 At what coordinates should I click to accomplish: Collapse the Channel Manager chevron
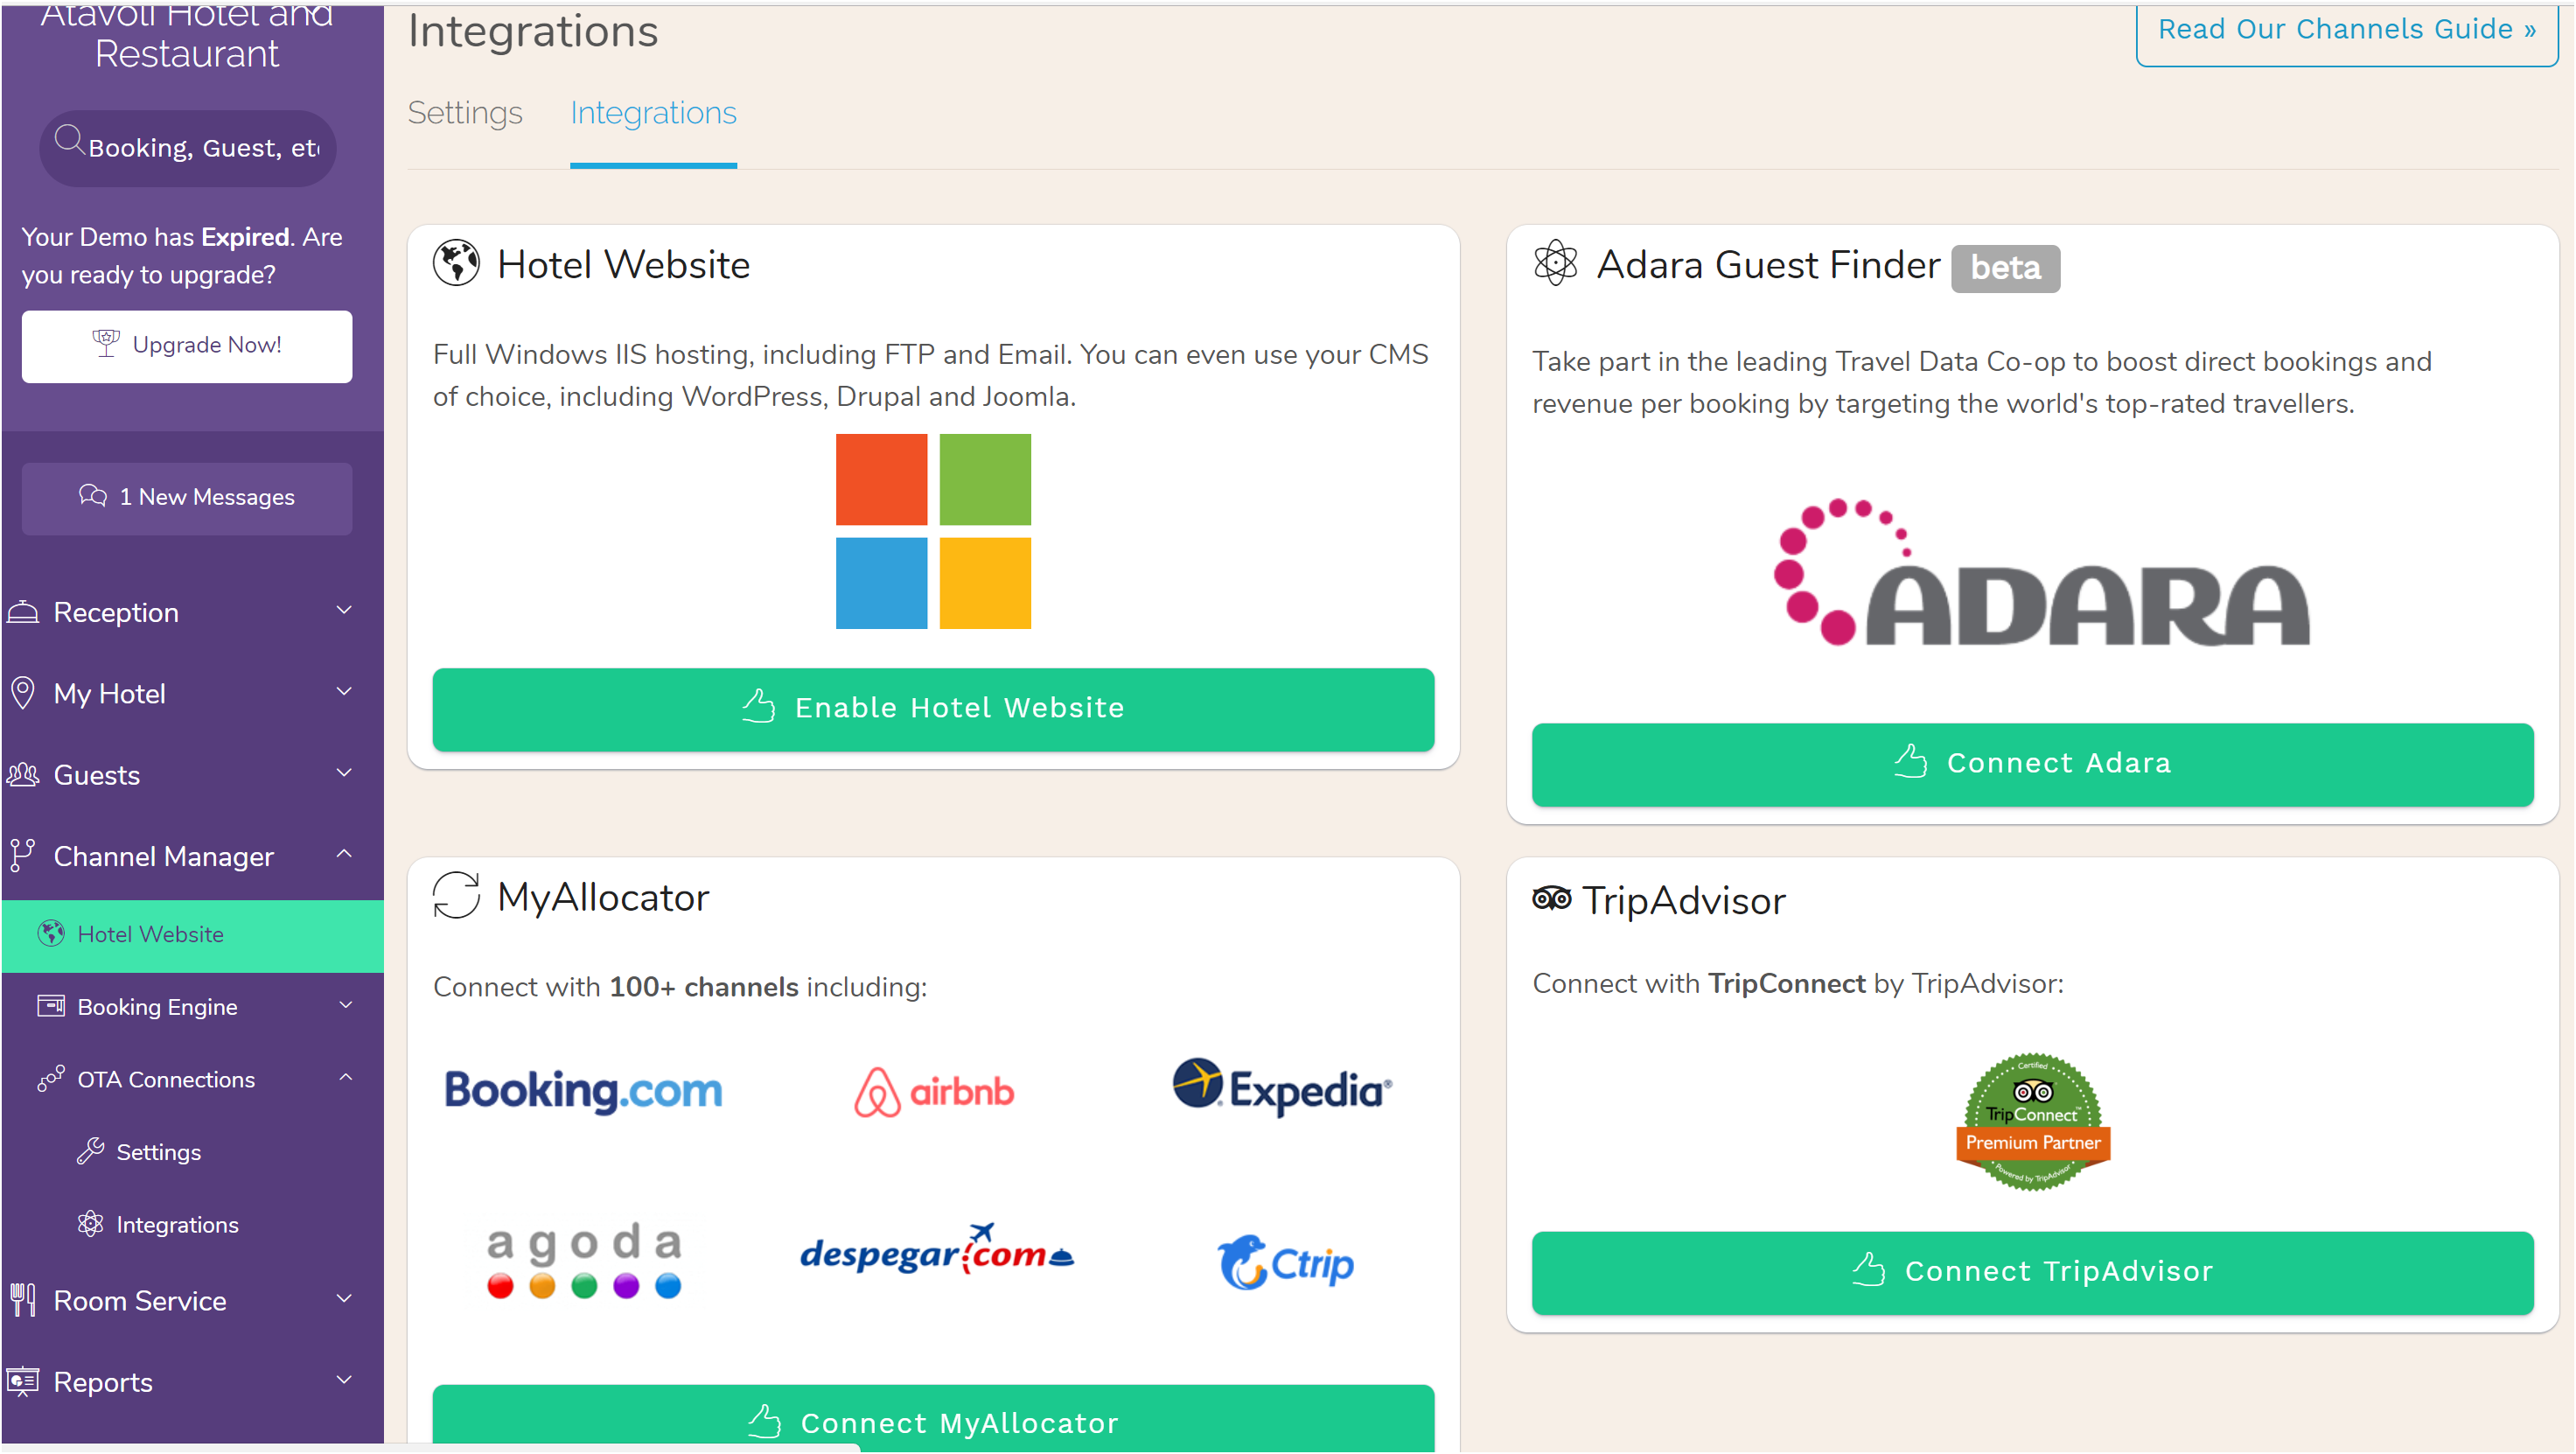(344, 854)
